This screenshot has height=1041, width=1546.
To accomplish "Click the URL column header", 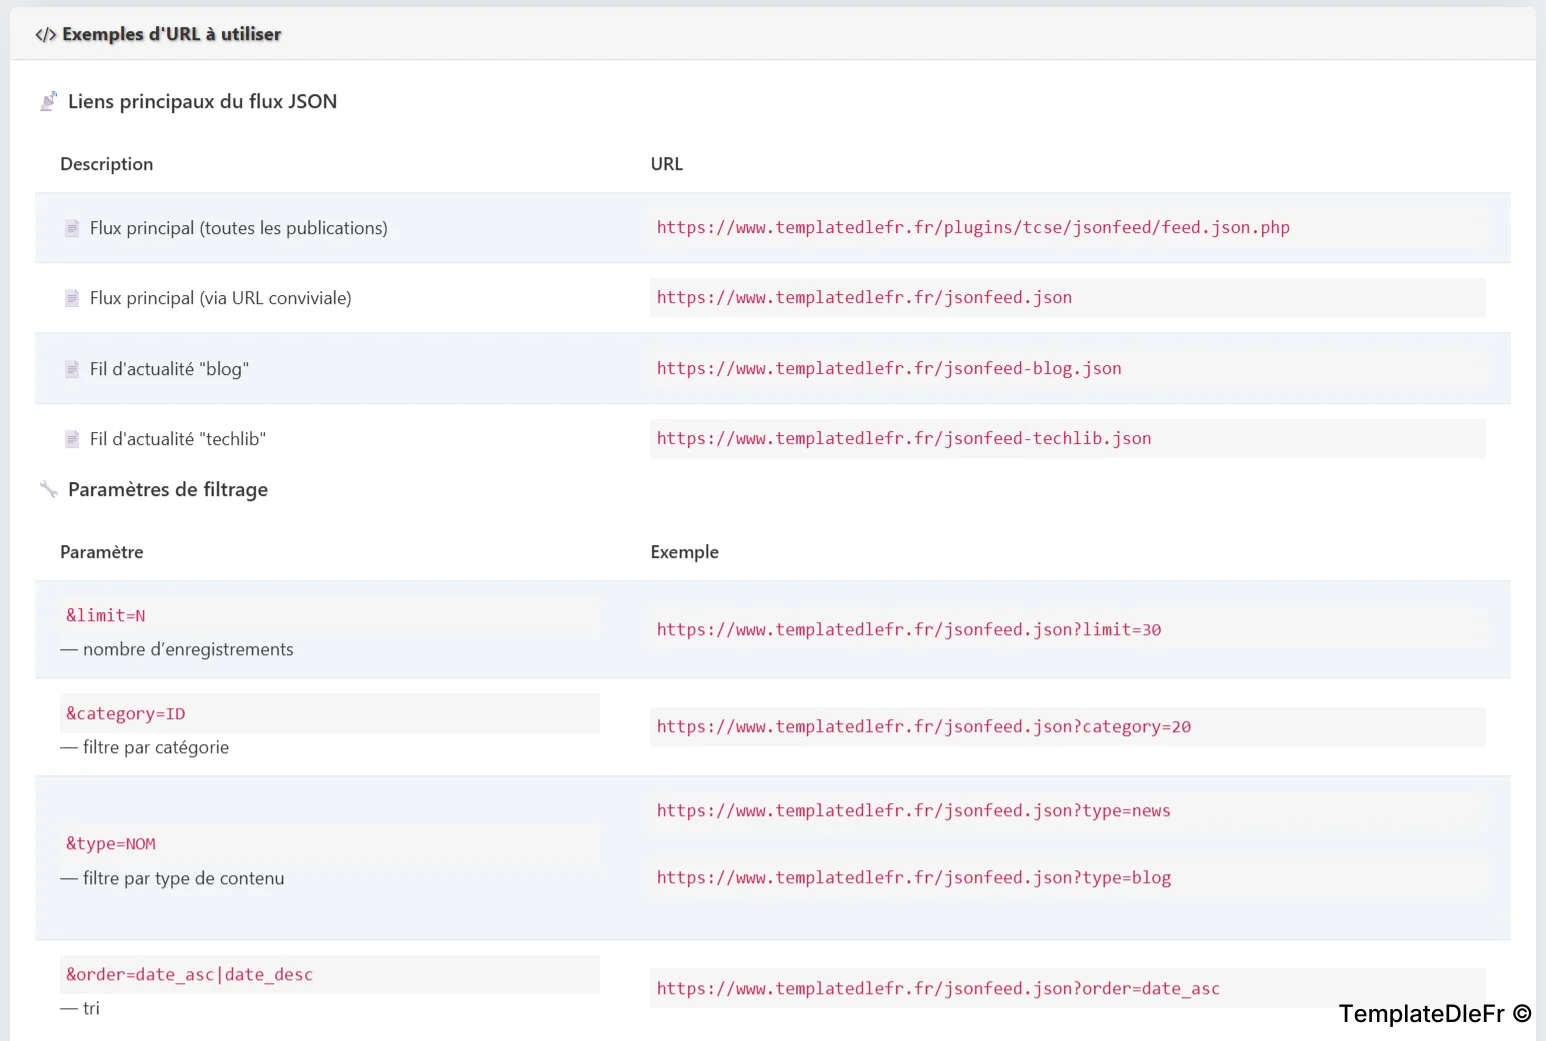I will (667, 164).
